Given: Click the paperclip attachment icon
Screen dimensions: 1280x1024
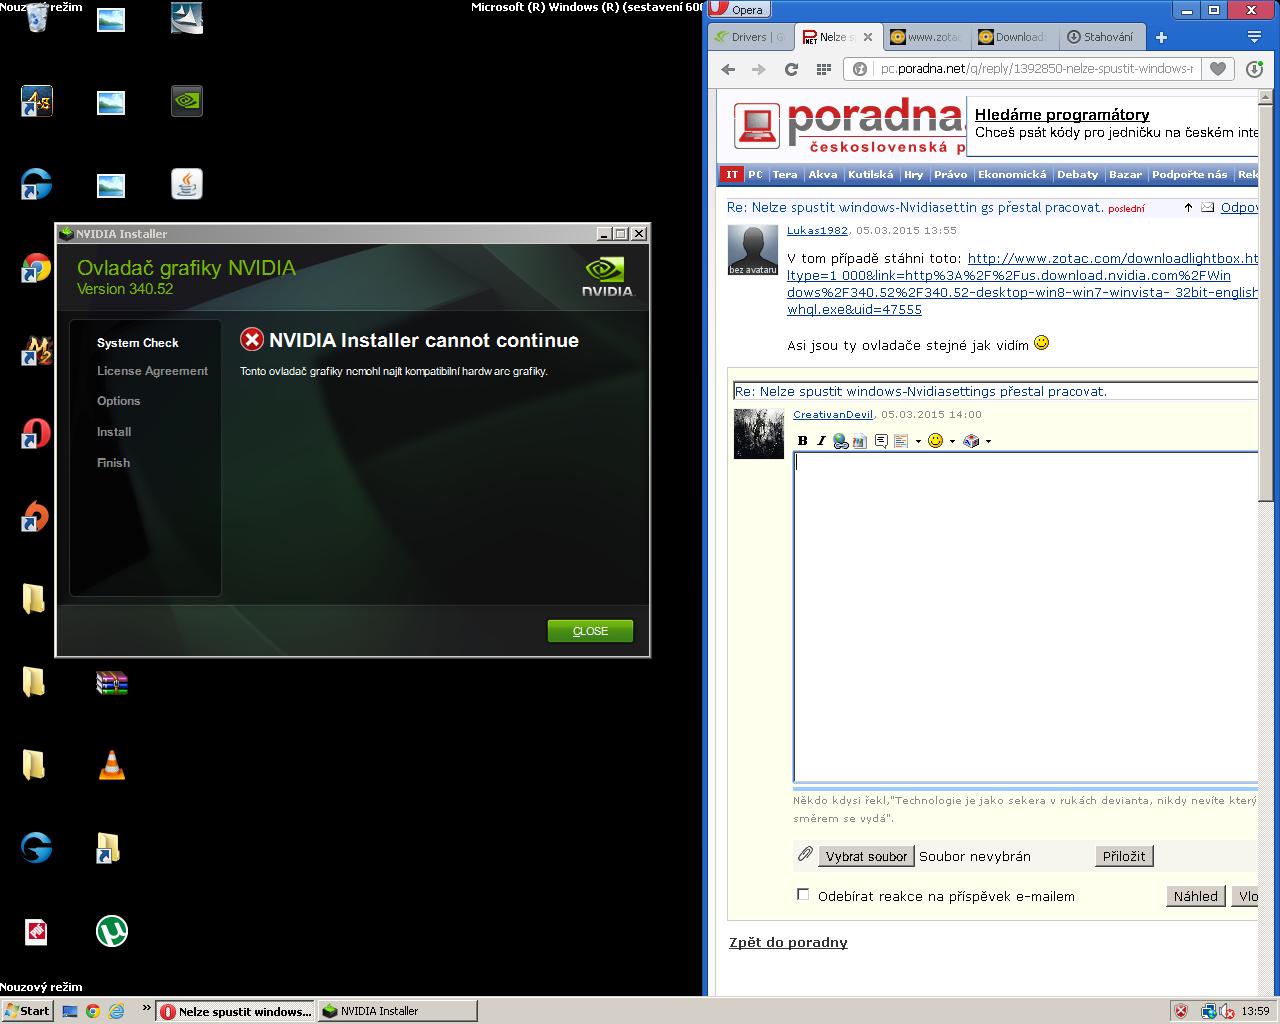Looking at the screenshot, I should (805, 854).
